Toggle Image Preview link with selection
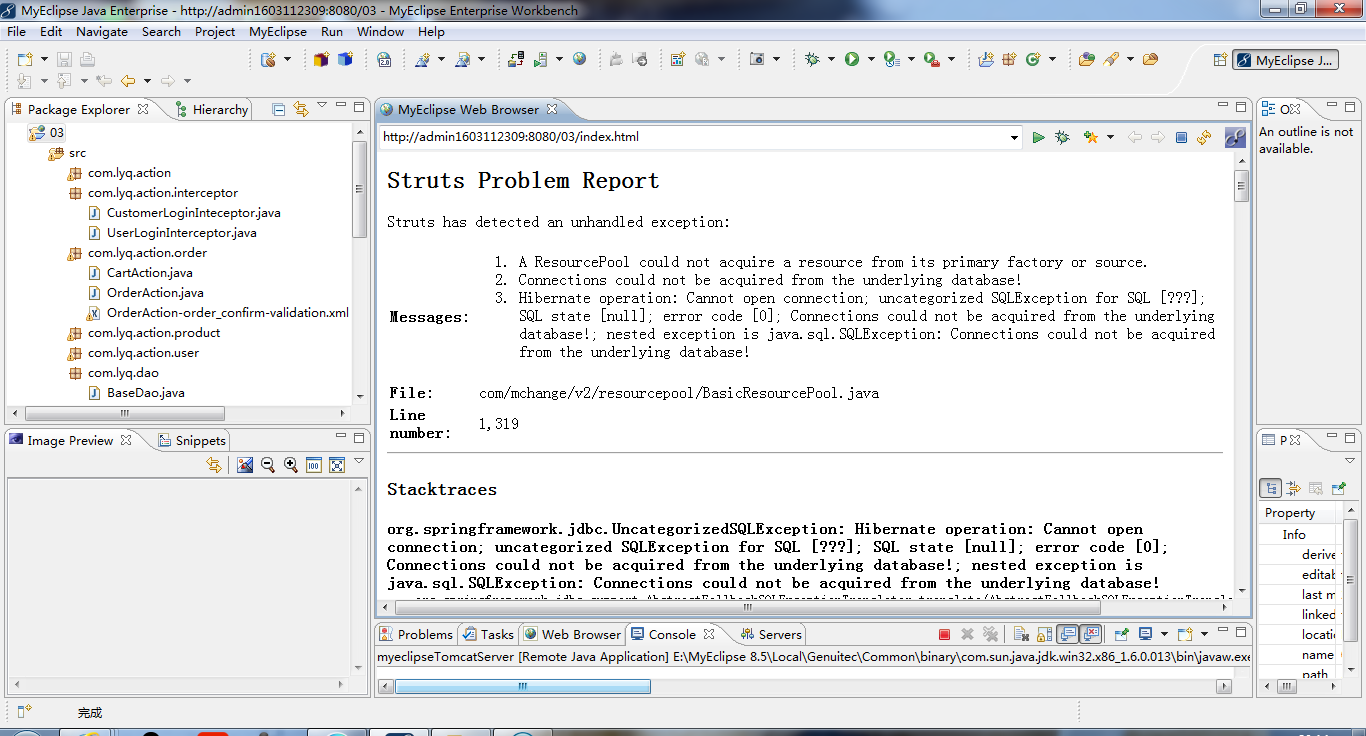Screen dimensions: 1366x736 (213, 465)
